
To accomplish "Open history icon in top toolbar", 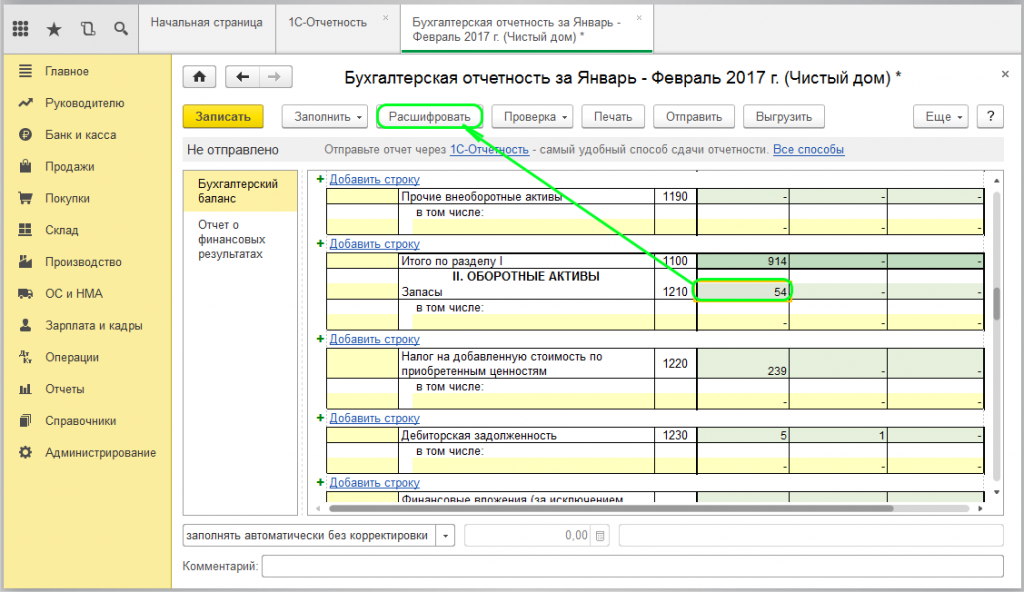I will (88, 29).
